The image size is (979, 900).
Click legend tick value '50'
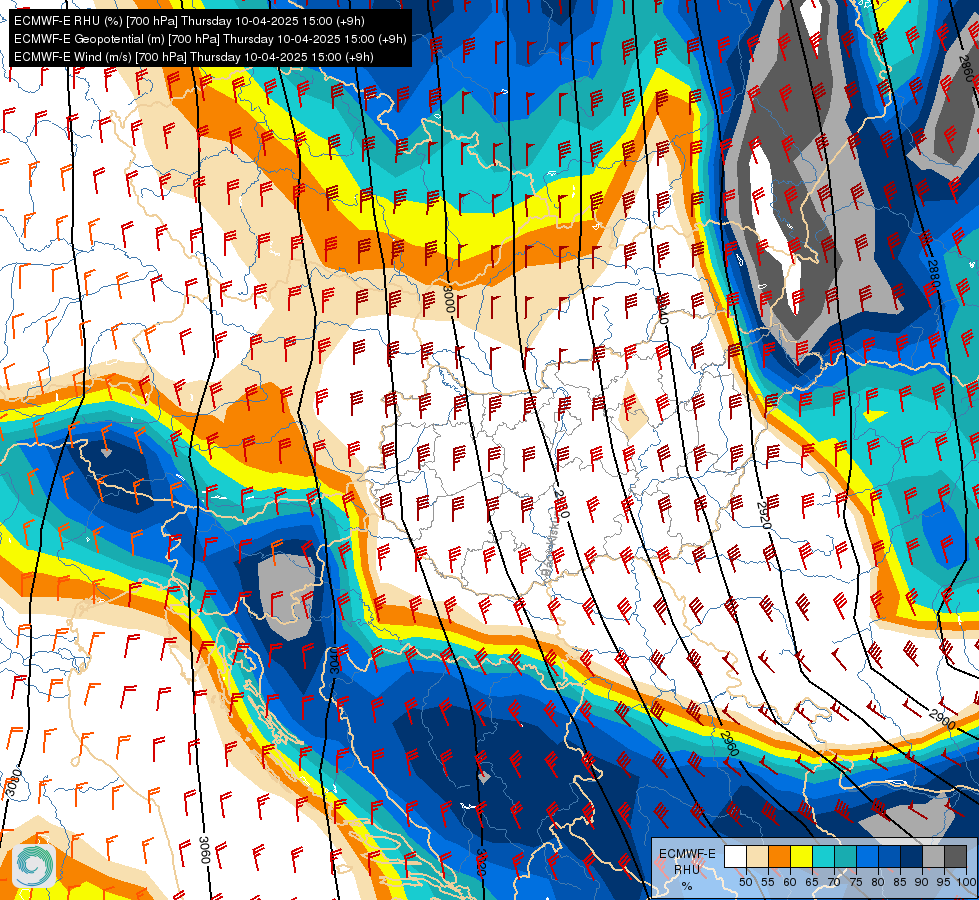[x=746, y=882]
